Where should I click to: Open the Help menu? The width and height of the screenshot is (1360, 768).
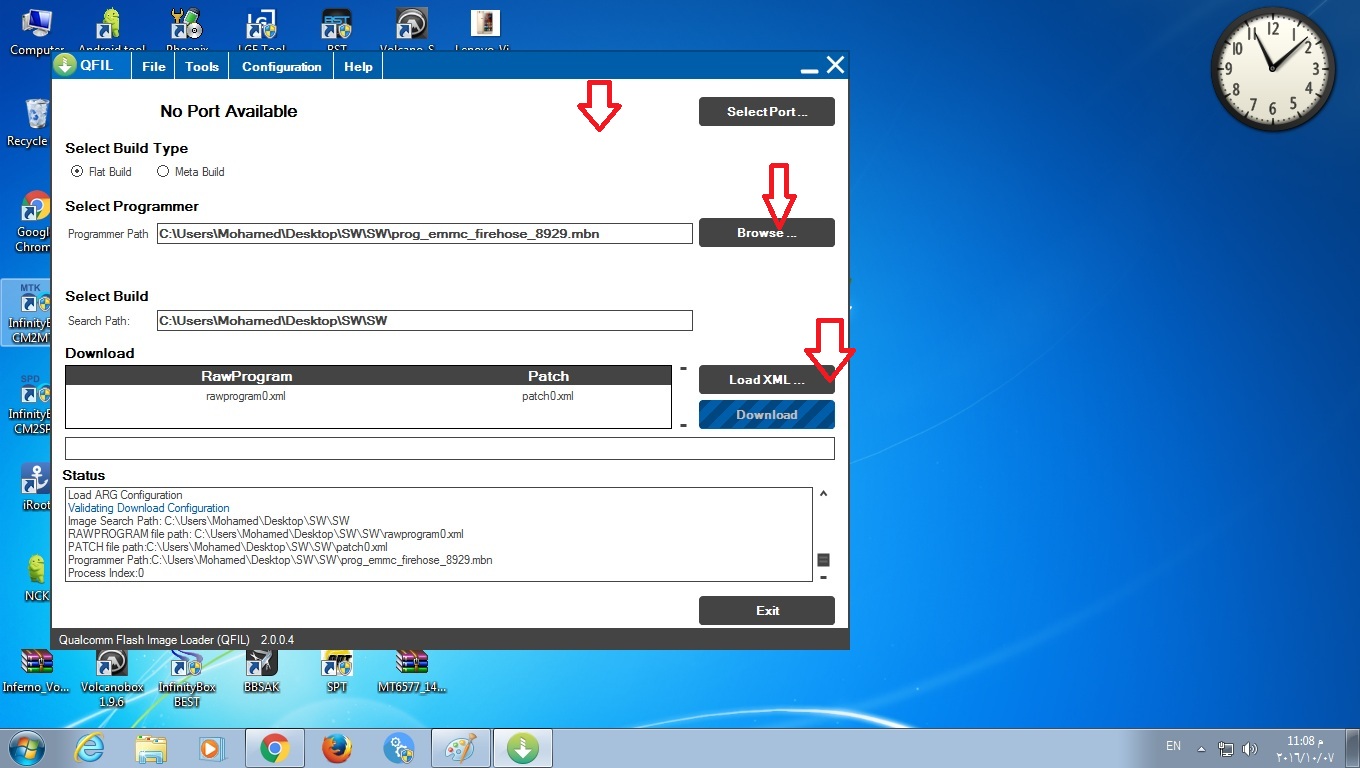pos(358,67)
